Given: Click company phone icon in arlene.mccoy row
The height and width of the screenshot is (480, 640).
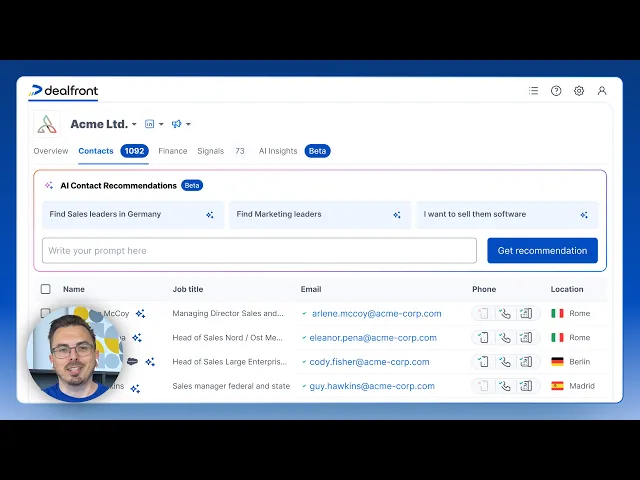Looking at the screenshot, I should coord(526,313).
